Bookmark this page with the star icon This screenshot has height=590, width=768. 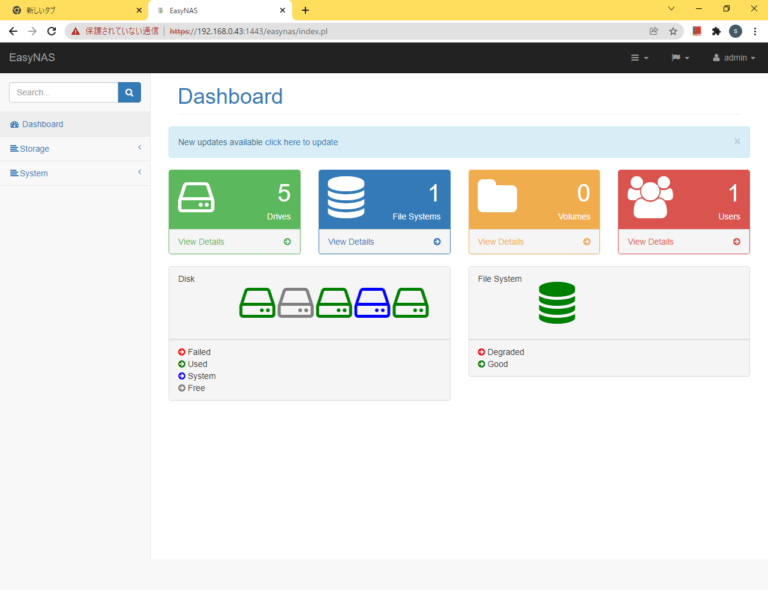click(673, 31)
